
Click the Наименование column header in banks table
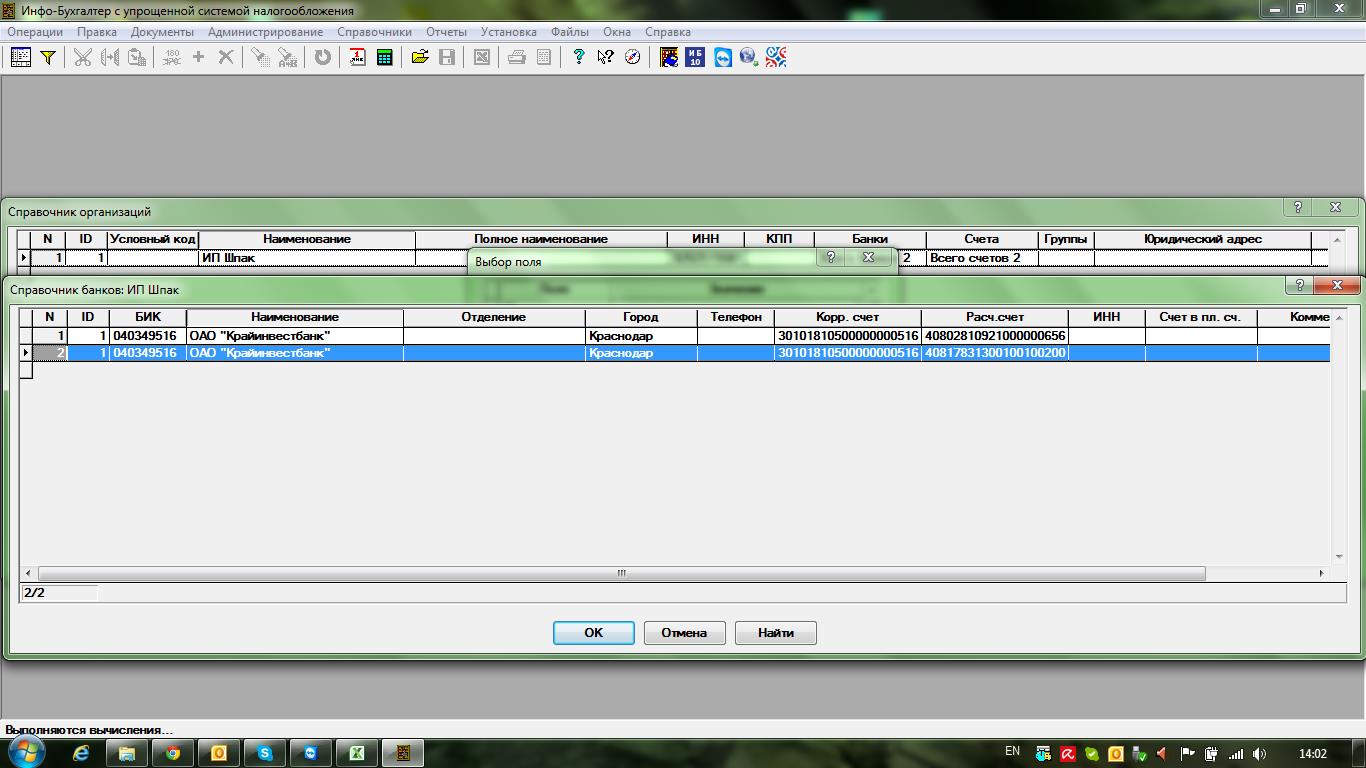coord(295,317)
